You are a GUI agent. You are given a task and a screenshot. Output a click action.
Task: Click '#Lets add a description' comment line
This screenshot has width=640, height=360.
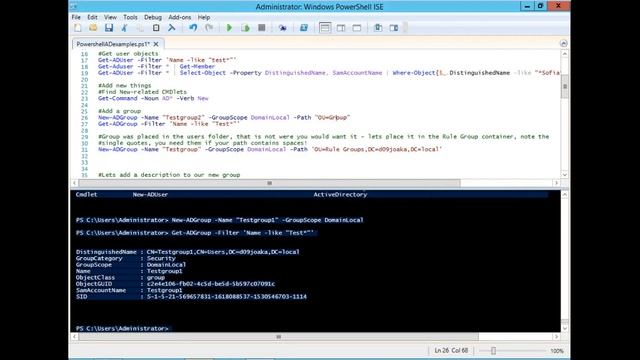pyautogui.click(x=169, y=175)
